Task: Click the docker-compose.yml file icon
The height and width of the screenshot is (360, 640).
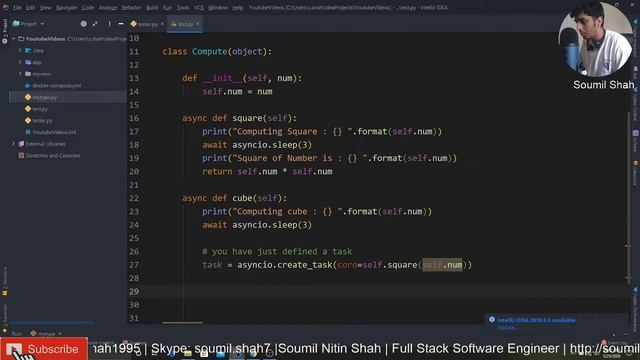Action: 28,86
